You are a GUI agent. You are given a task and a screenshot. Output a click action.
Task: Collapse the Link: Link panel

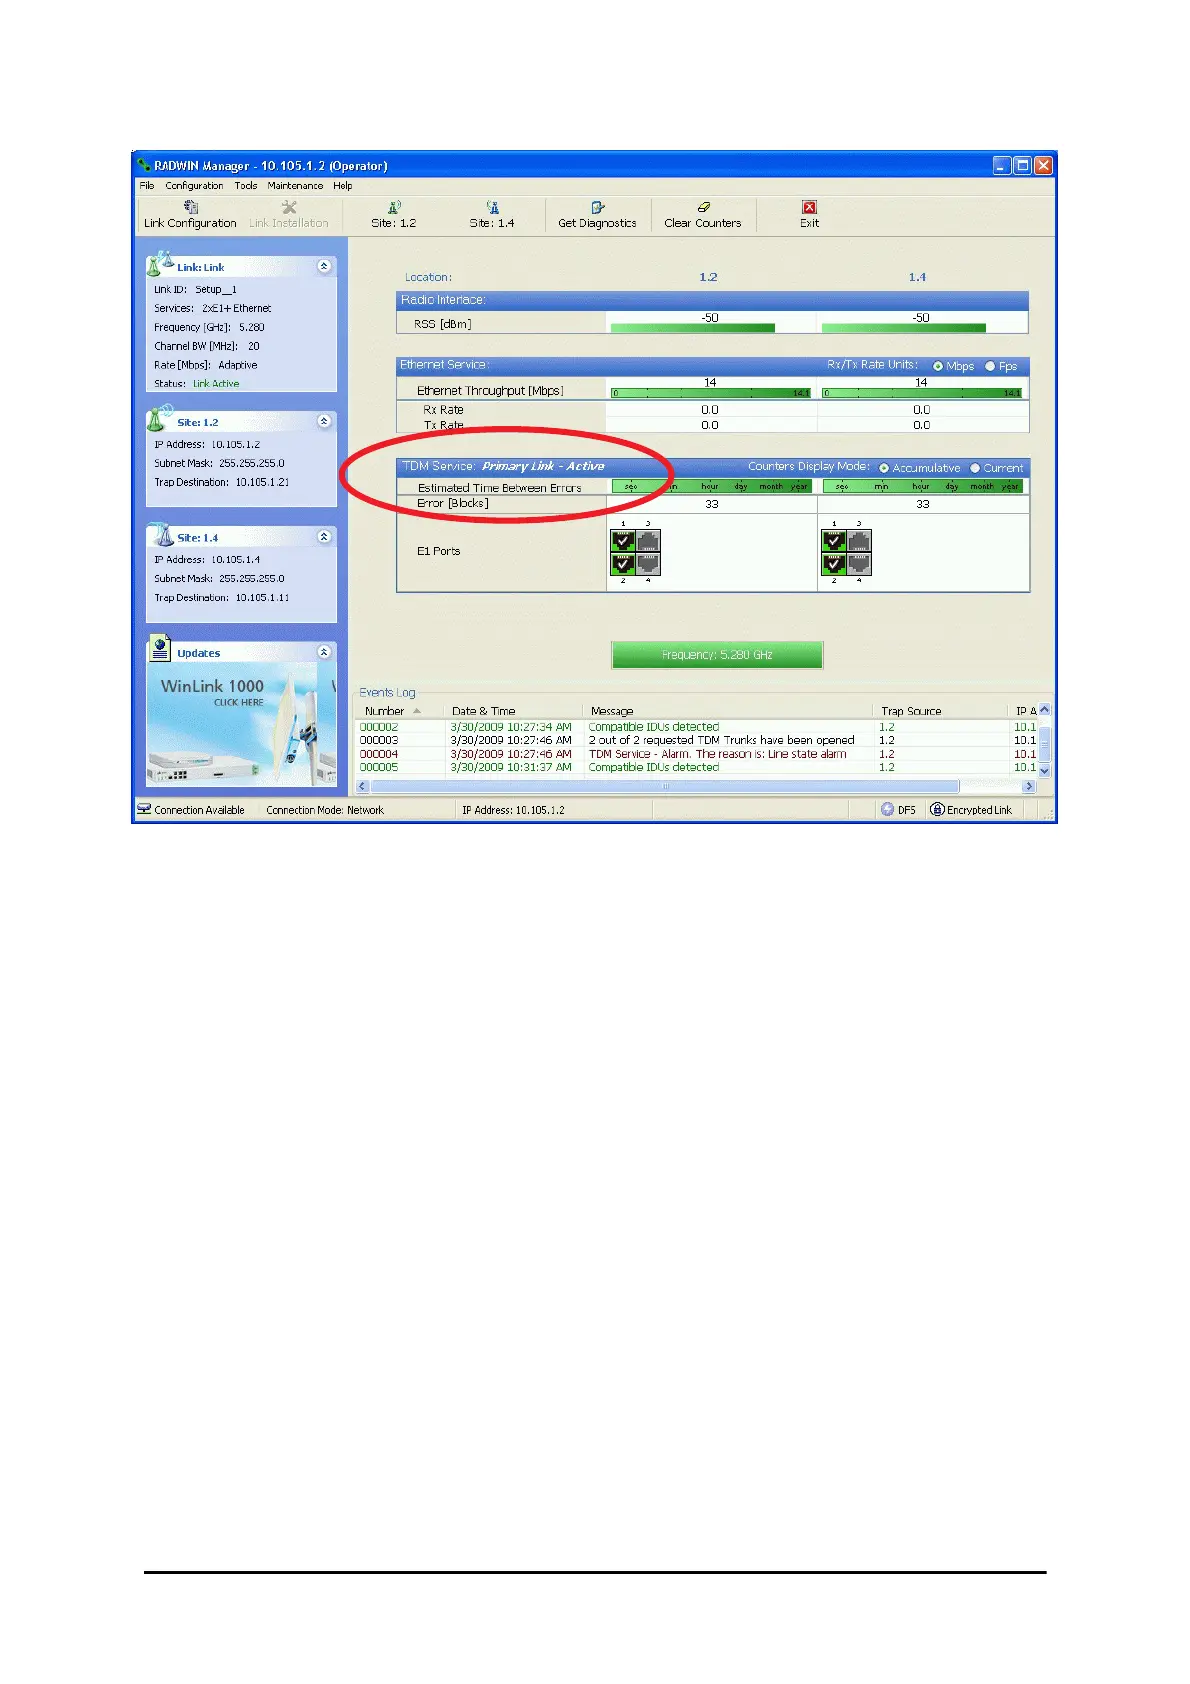324,266
